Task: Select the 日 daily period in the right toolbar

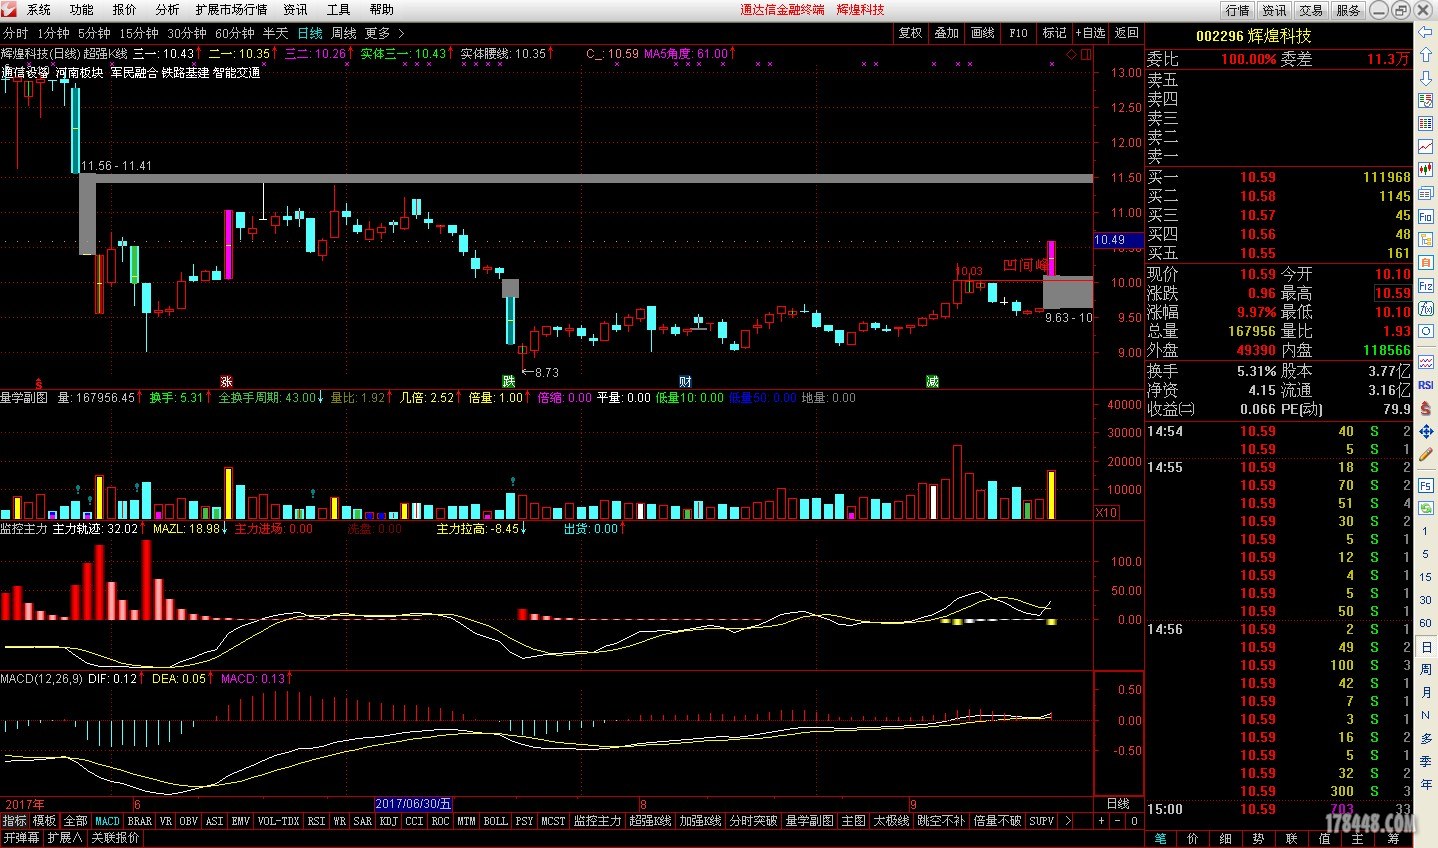Action: [1426, 647]
